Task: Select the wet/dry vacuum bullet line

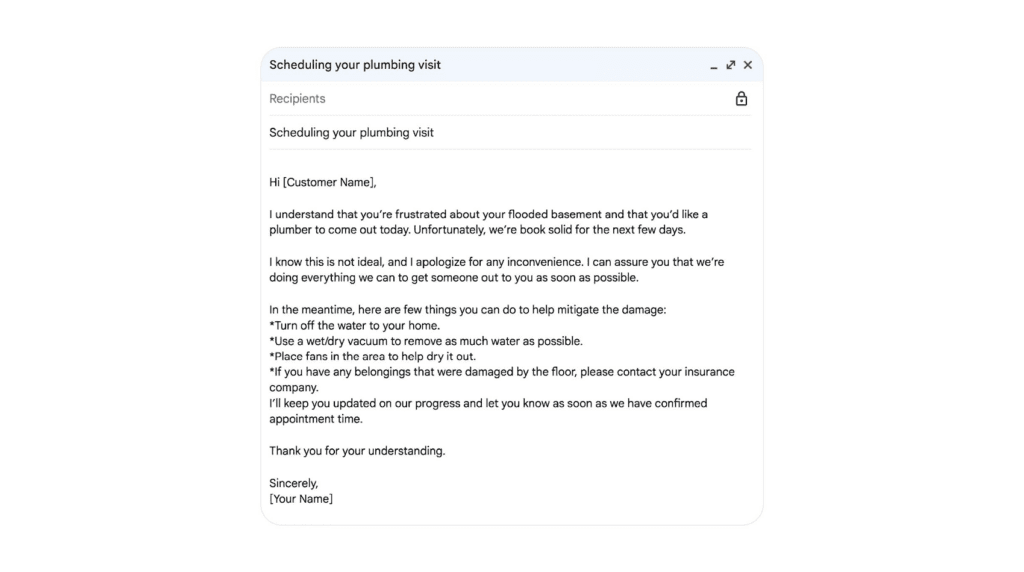Action: [x=427, y=341]
